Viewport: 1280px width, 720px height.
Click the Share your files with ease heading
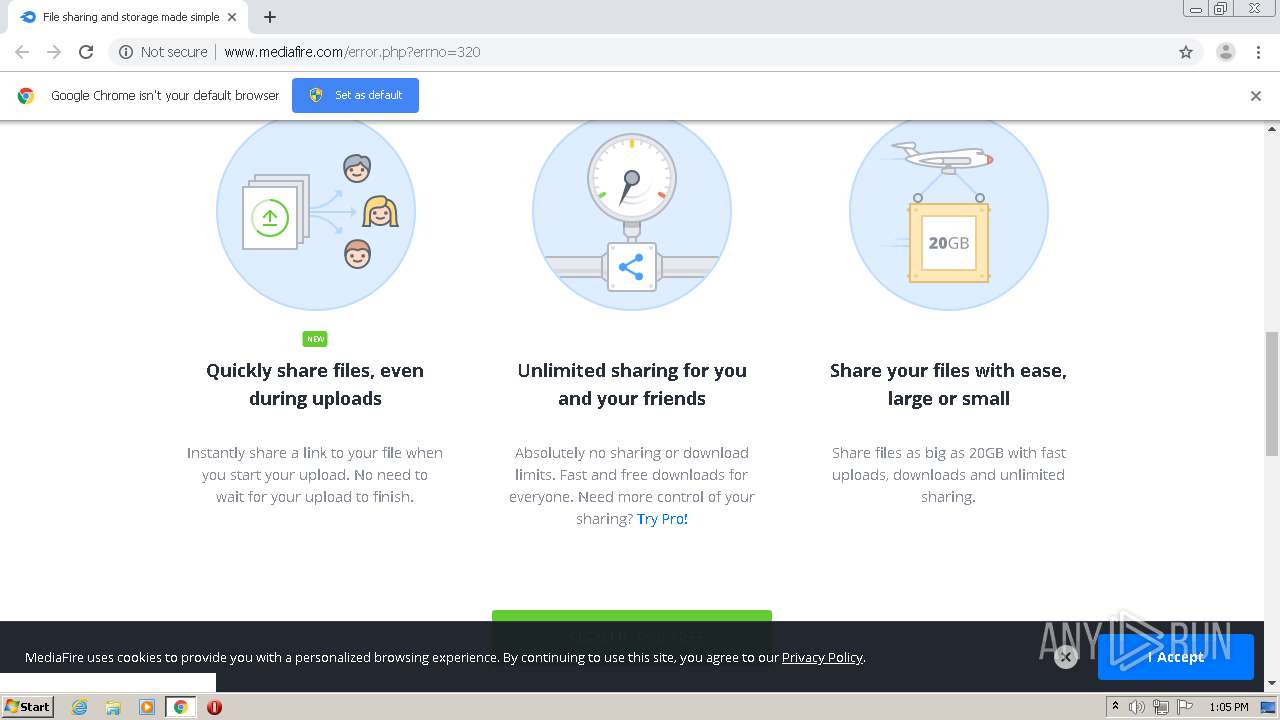tap(948, 384)
